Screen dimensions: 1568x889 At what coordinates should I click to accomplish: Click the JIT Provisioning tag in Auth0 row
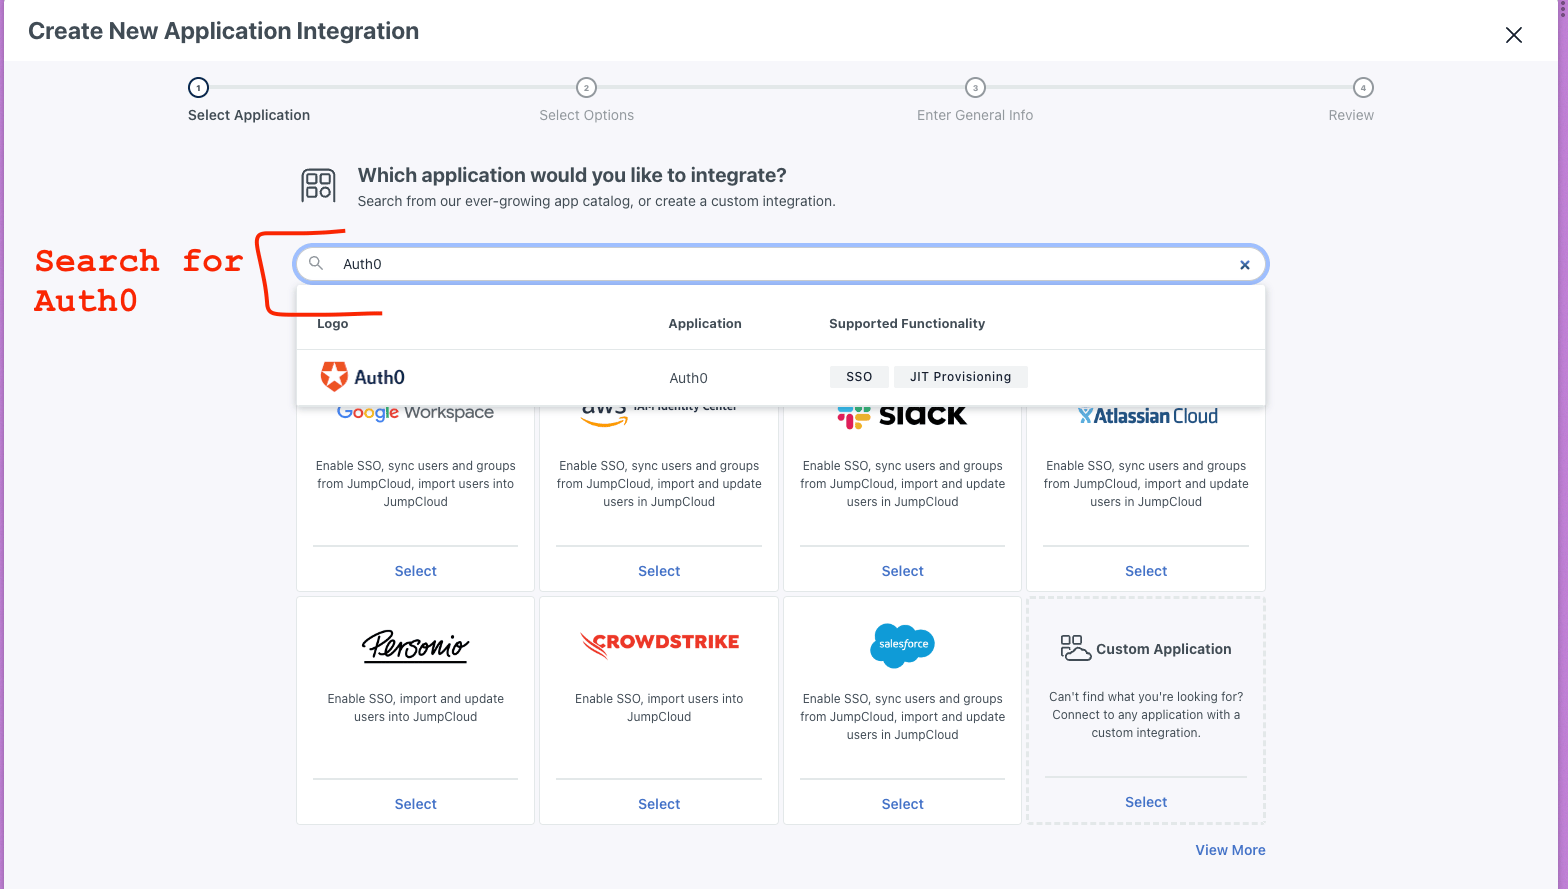coord(960,377)
